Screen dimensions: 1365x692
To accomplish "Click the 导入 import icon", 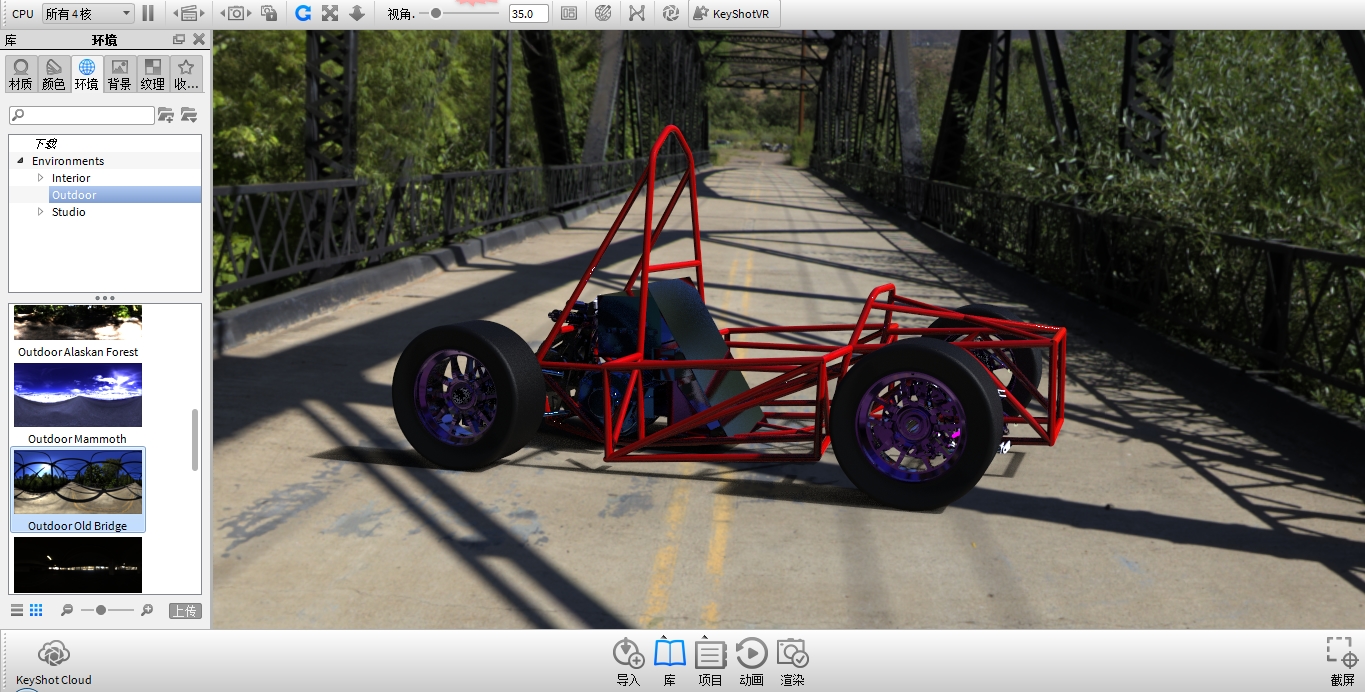I will [628, 652].
